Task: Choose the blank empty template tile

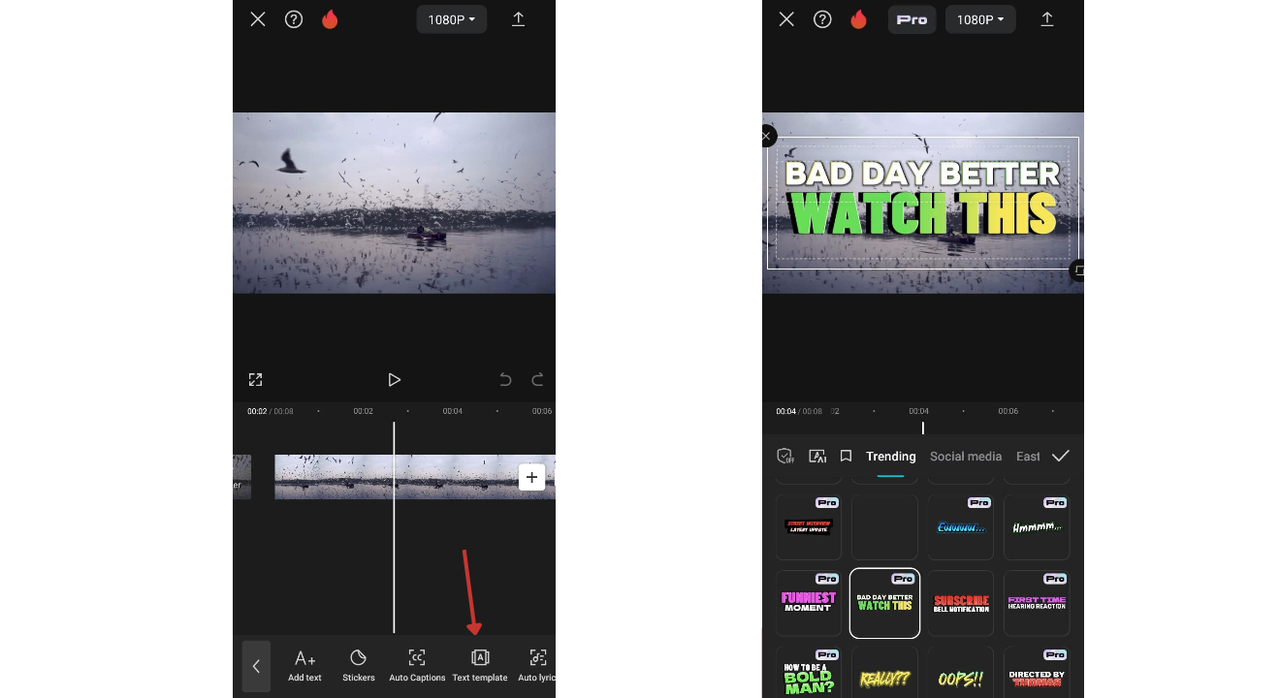Action: click(x=885, y=527)
